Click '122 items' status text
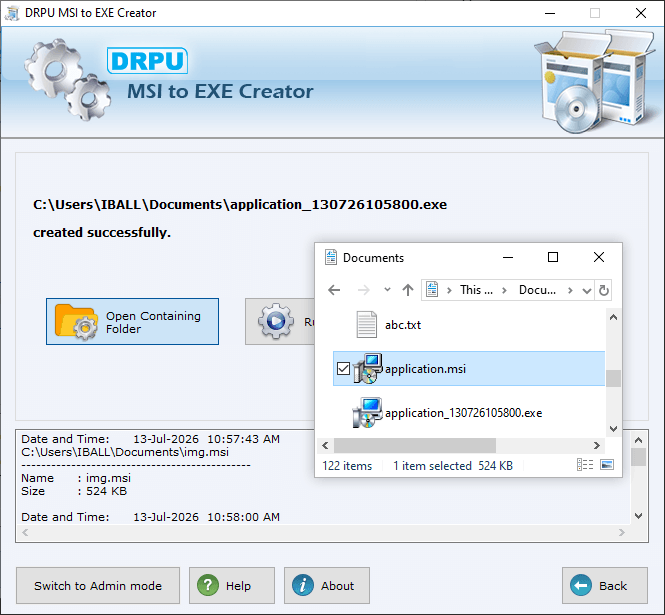This screenshot has width=665, height=615. (x=347, y=466)
